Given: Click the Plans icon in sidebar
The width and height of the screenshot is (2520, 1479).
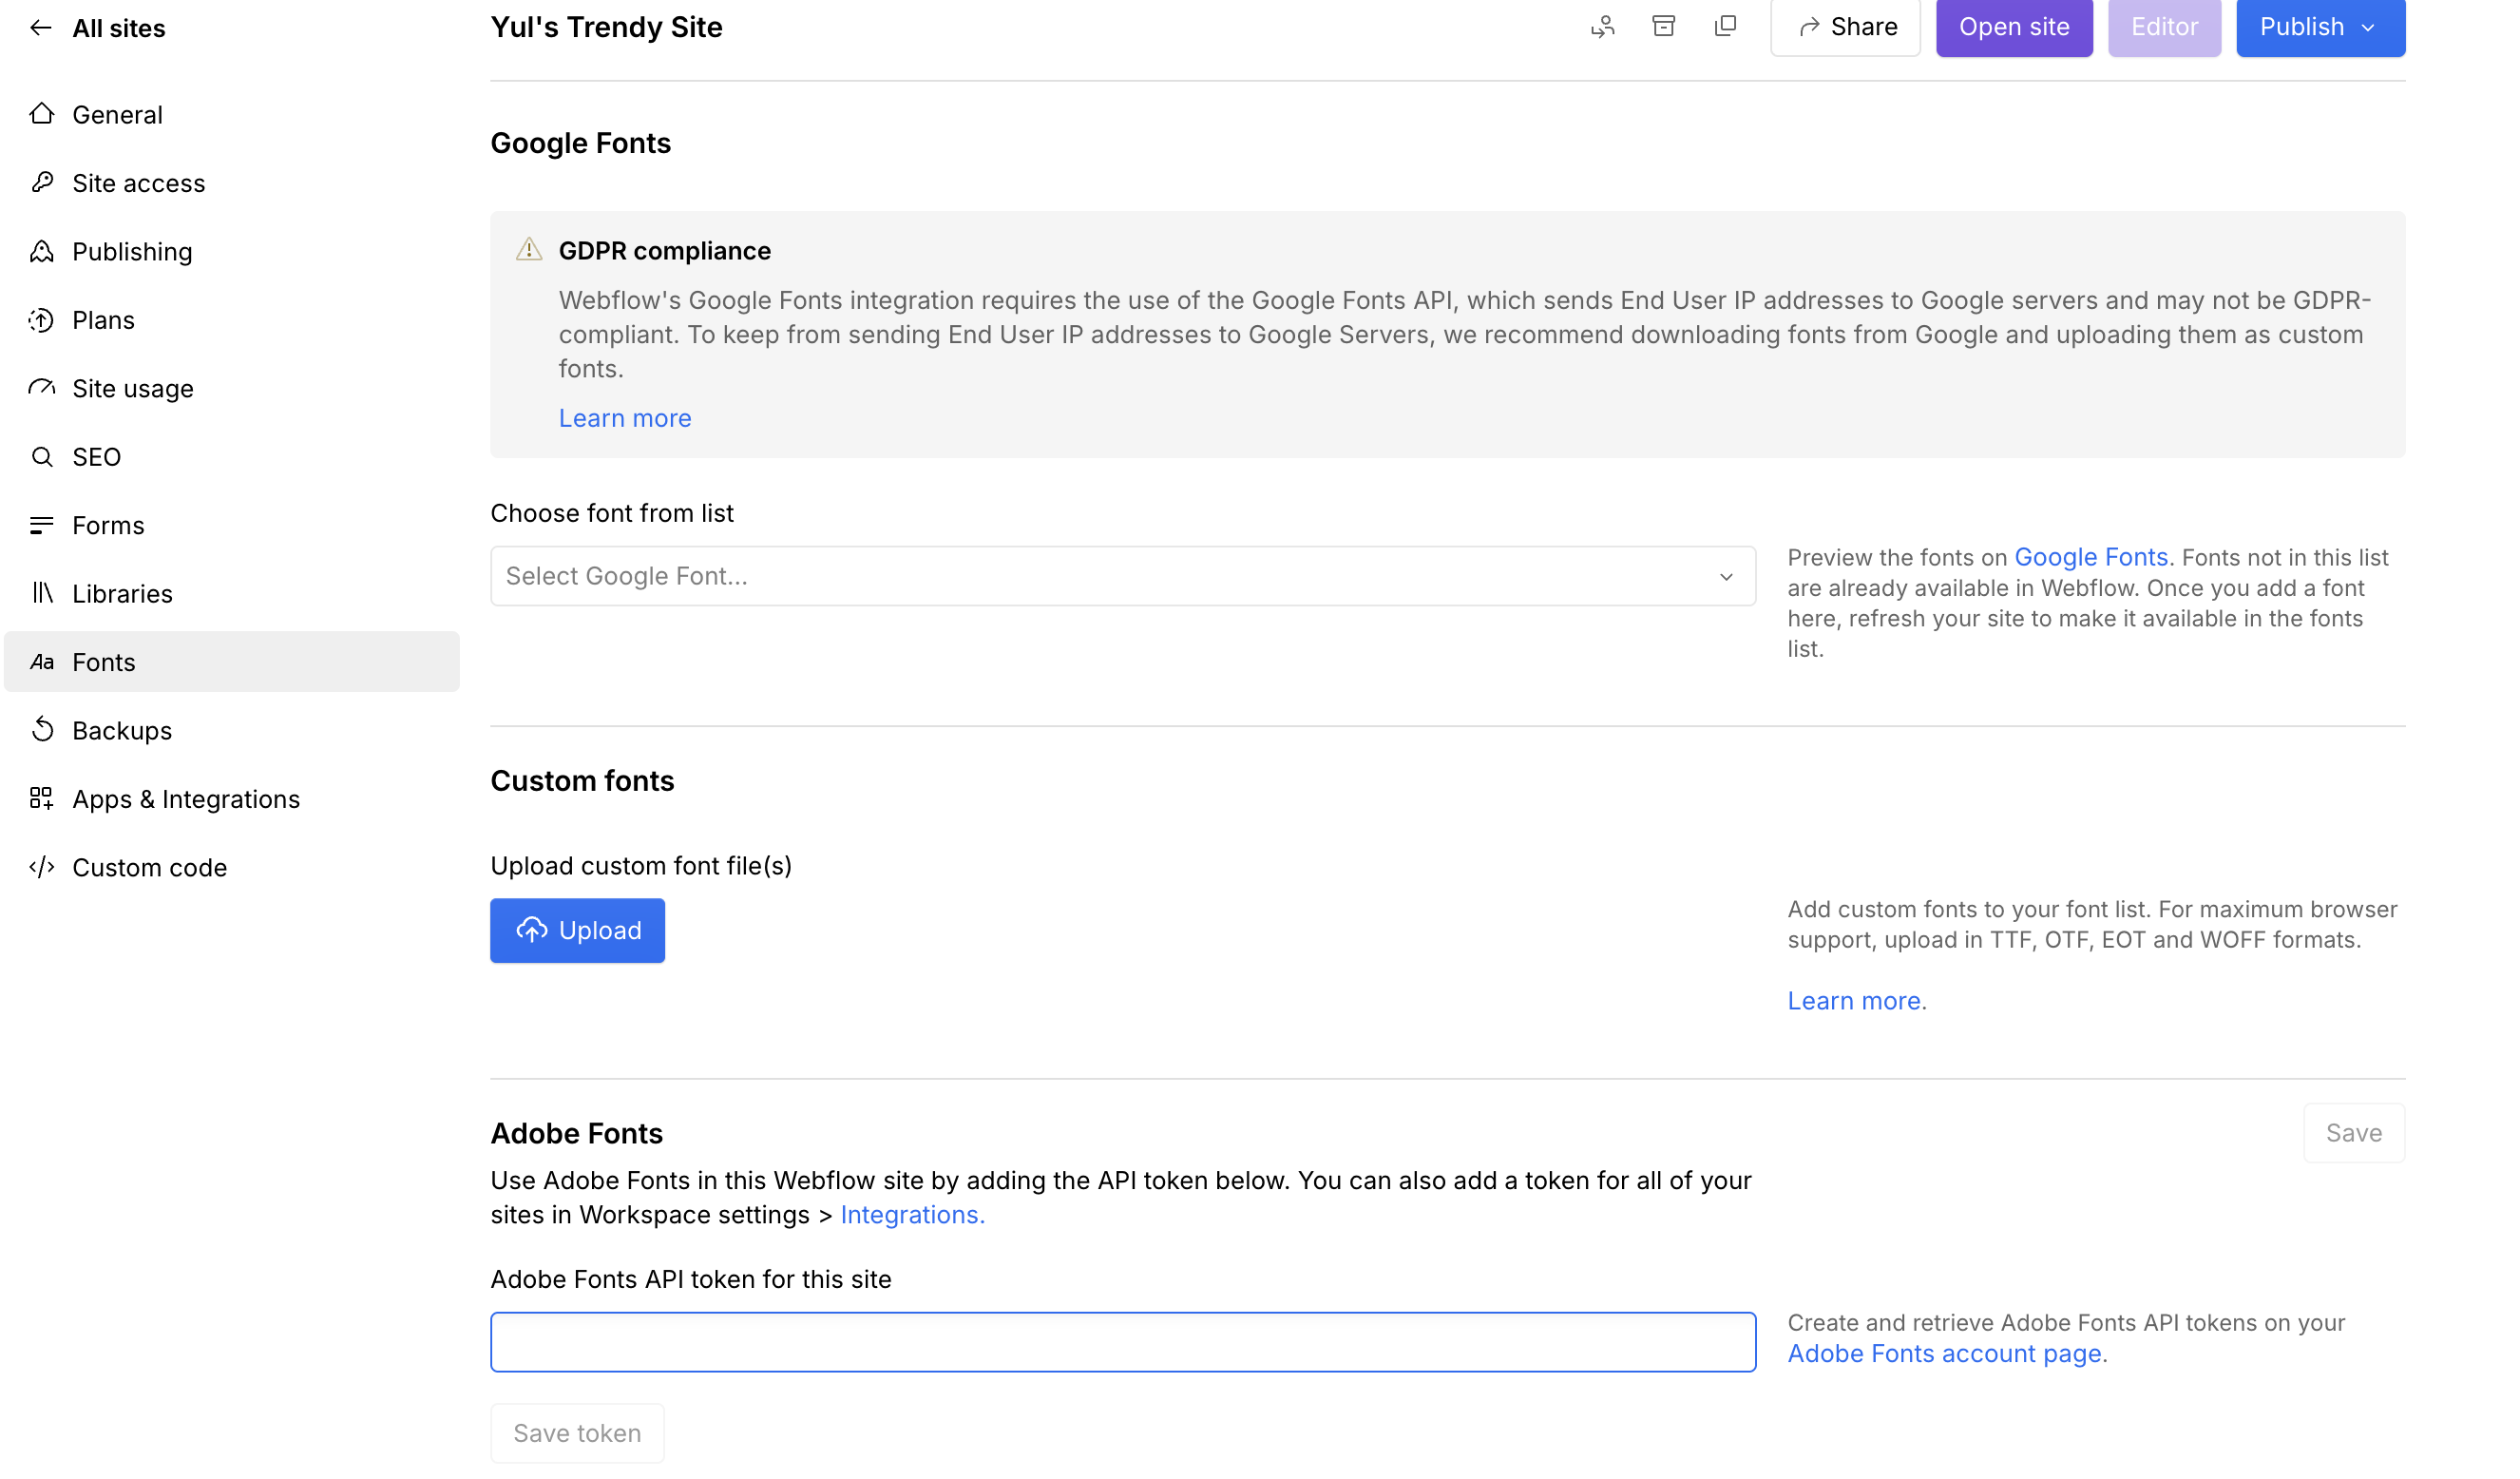Looking at the screenshot, I should click(41, 319).
